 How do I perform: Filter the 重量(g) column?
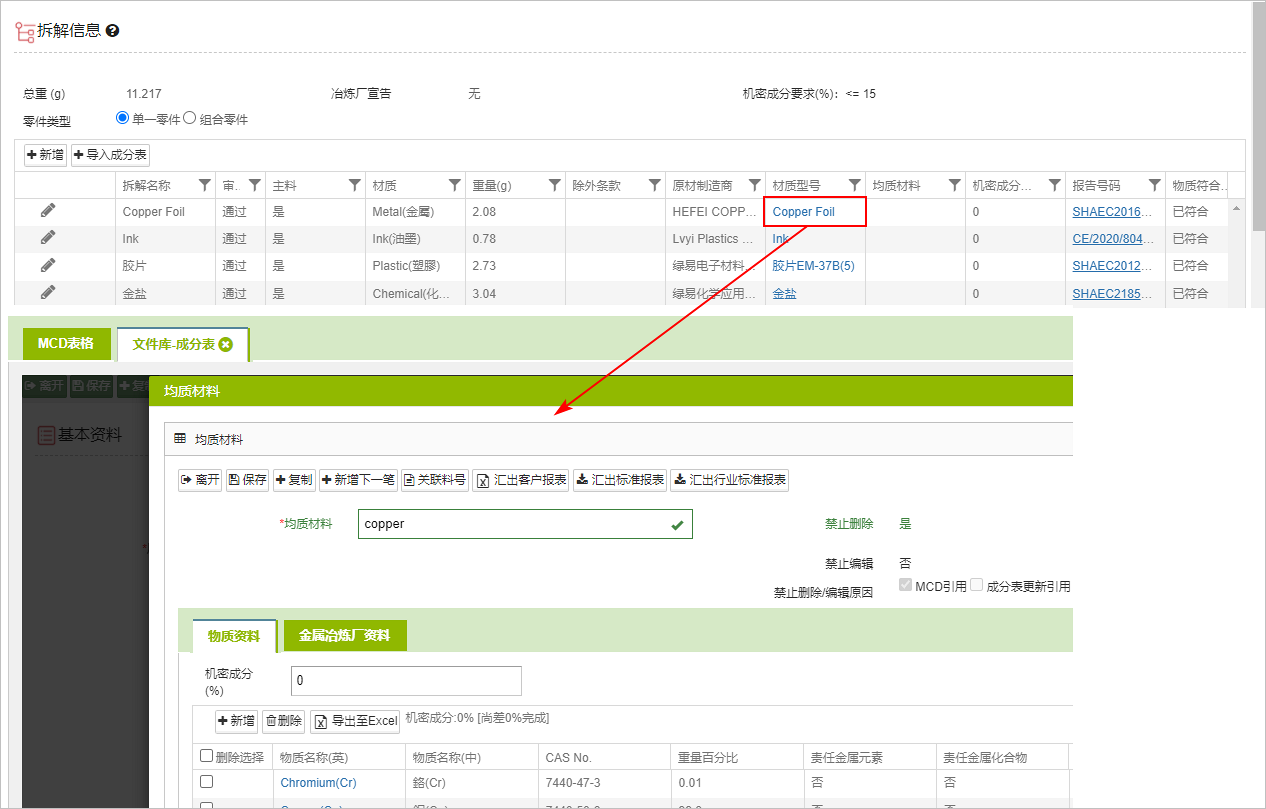[555, 185]
